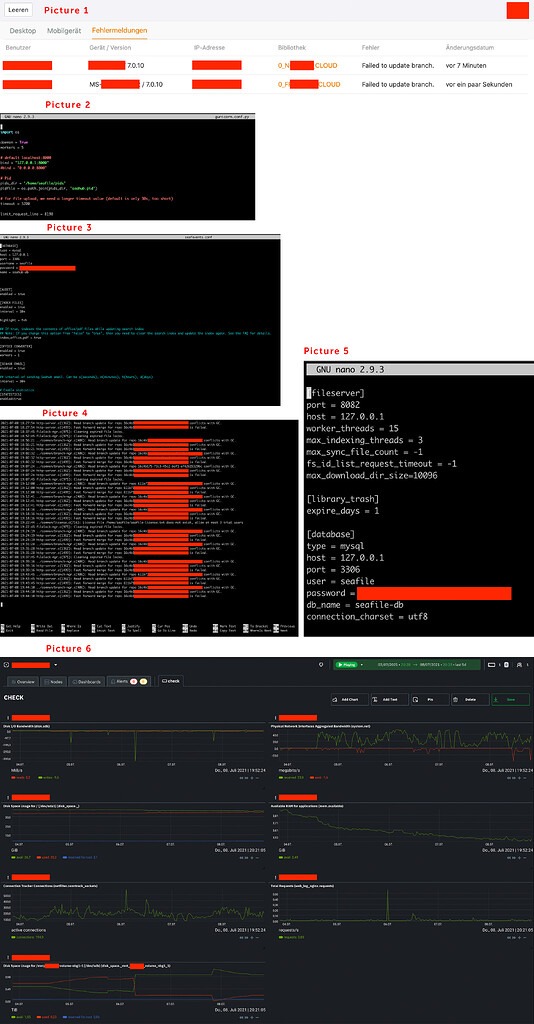This screenshot has height=1024, width=534.
Task: Toggle the 'reads' legend entry in the Disk I/O chart
Action: pos(19,777)
